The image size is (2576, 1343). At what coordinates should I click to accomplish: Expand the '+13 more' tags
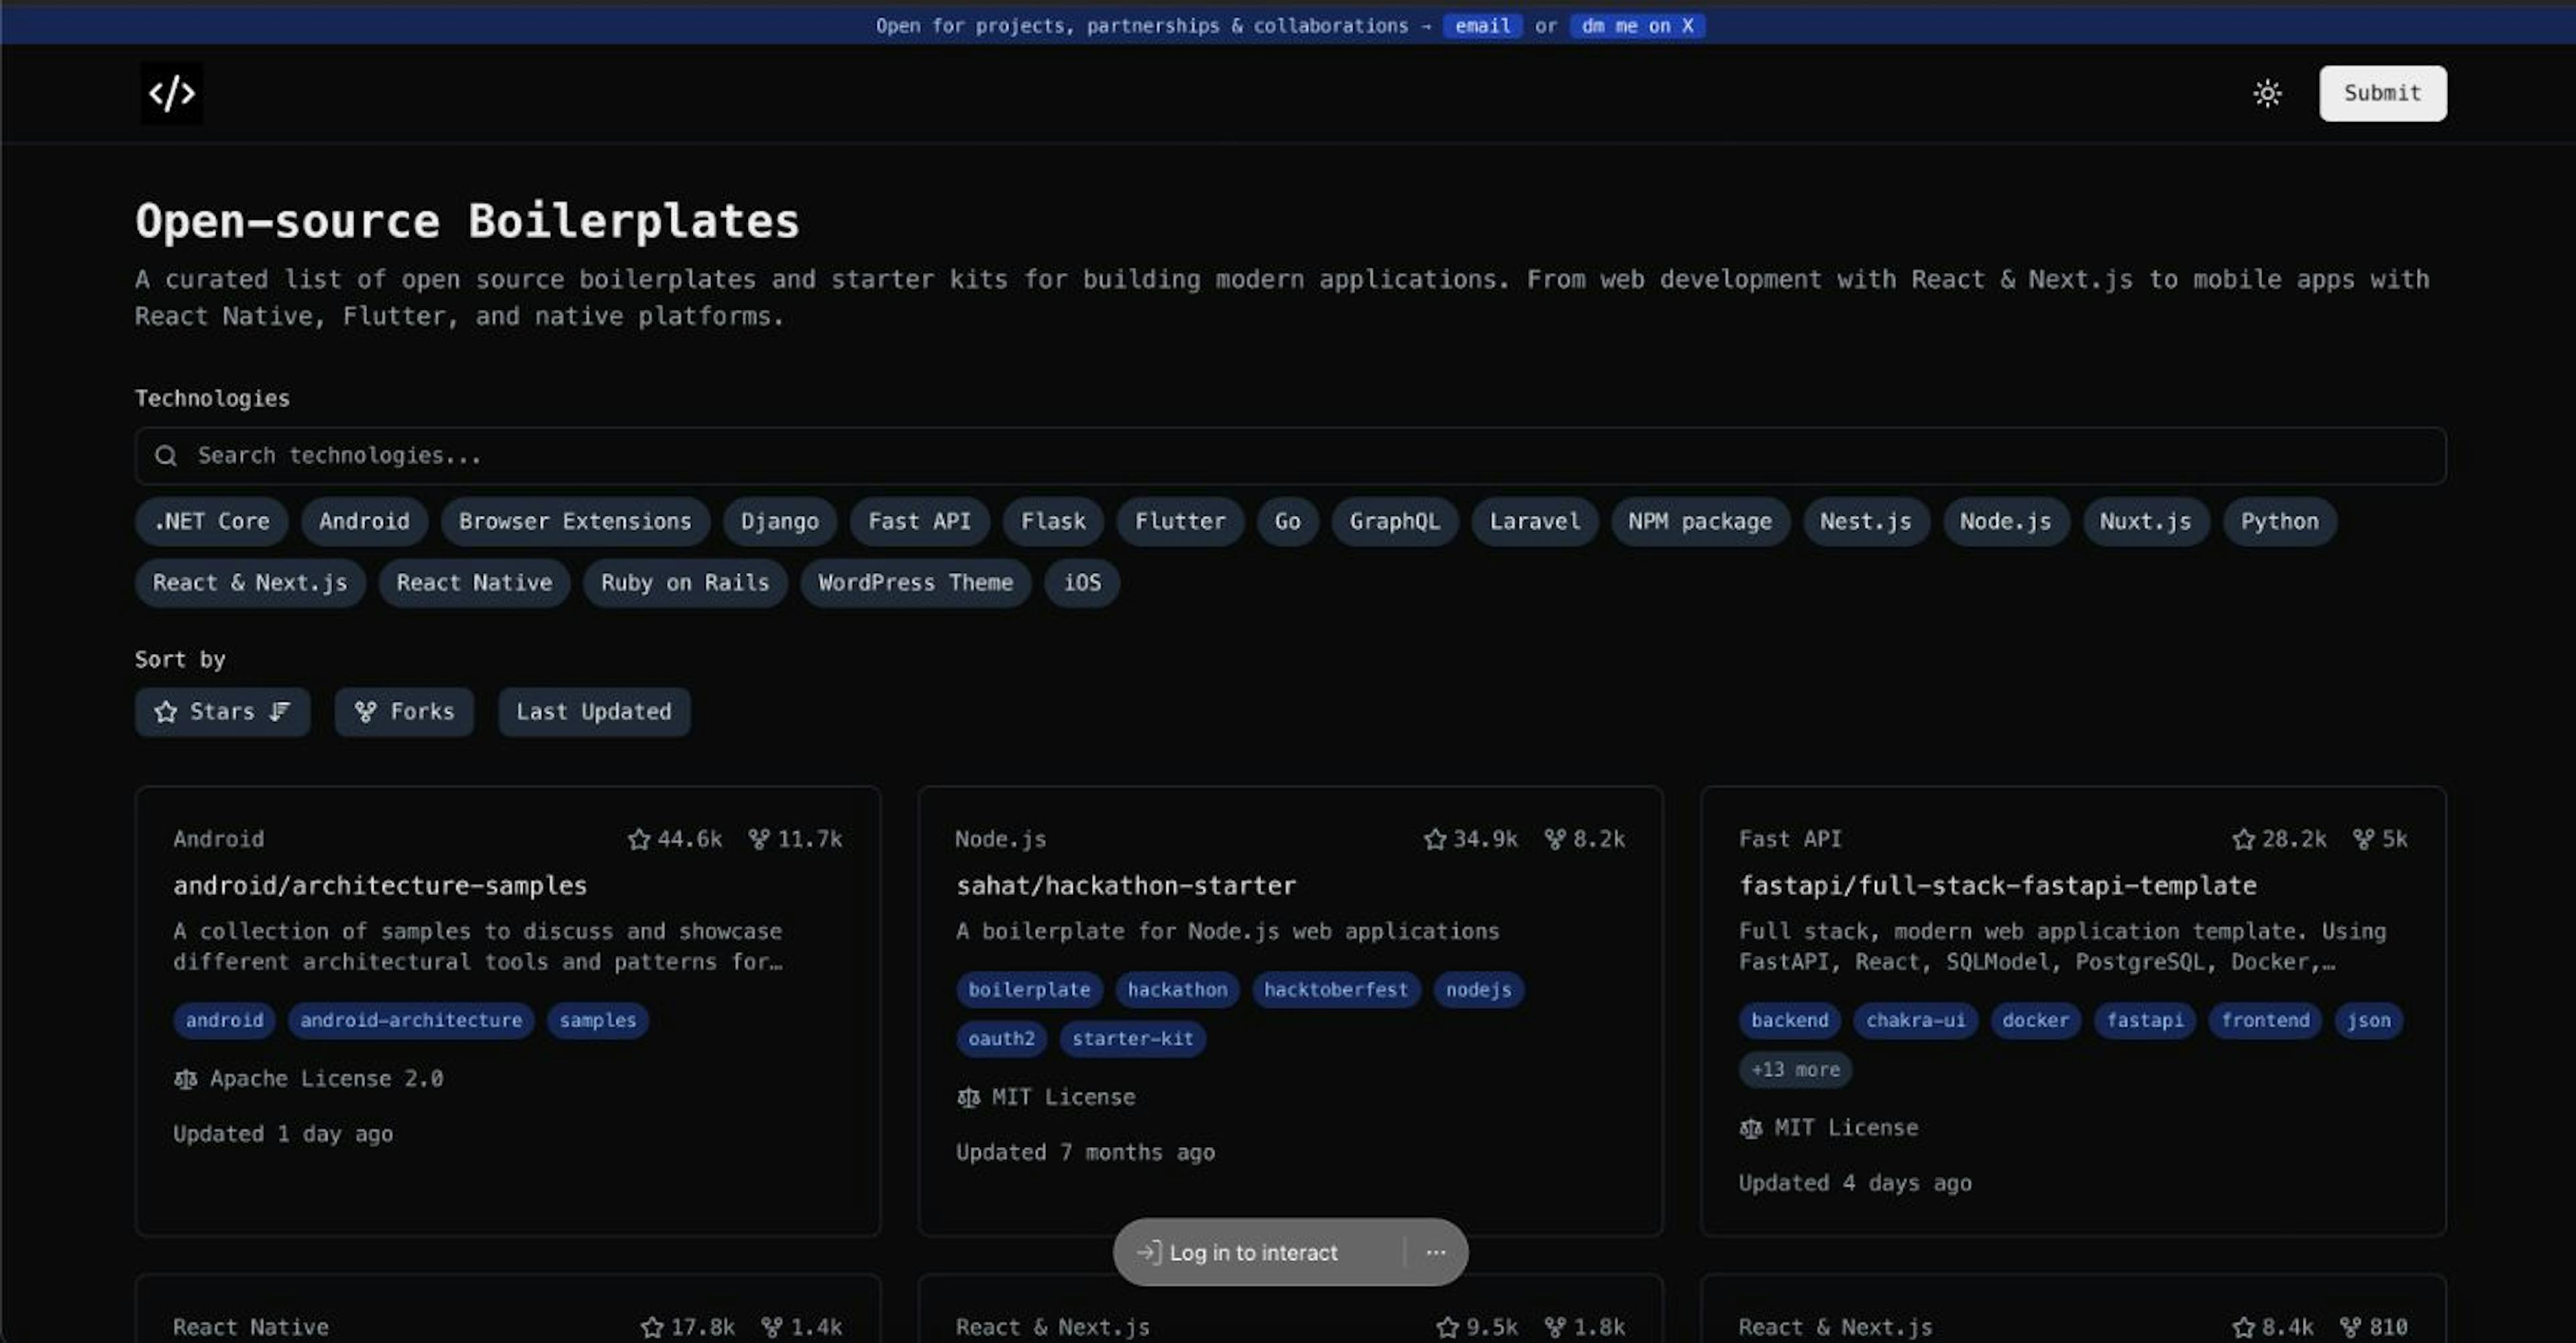point(1795,1069)
